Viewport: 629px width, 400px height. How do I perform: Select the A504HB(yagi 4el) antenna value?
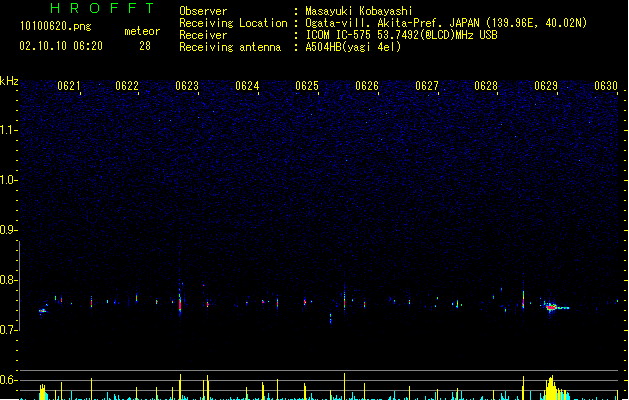[x=353, y=47]
